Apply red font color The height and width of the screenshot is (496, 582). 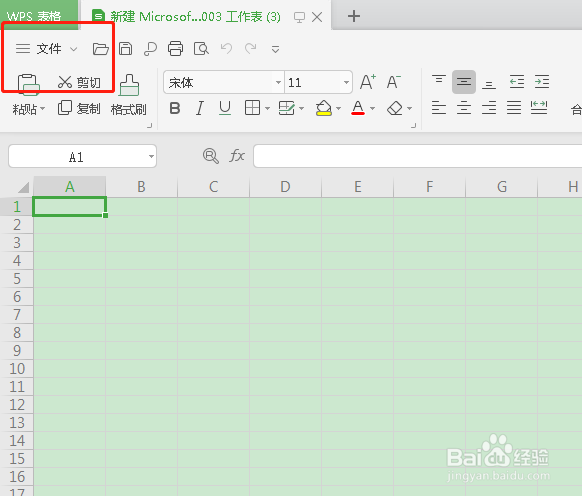tap(358, 108)
